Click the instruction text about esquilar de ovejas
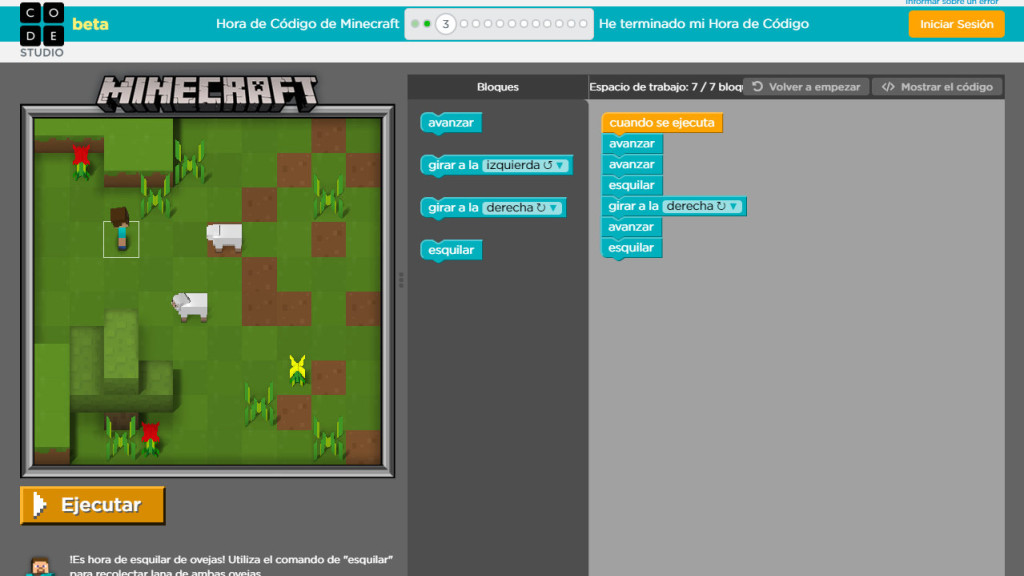The image size is (1024, 576). pyautogui.click(x=231, y=566)
